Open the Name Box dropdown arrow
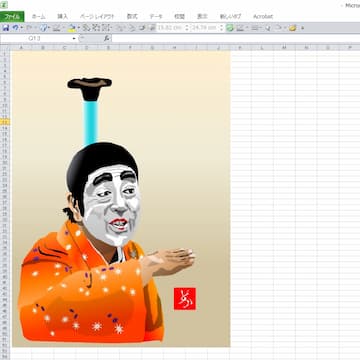 (74, 39)
